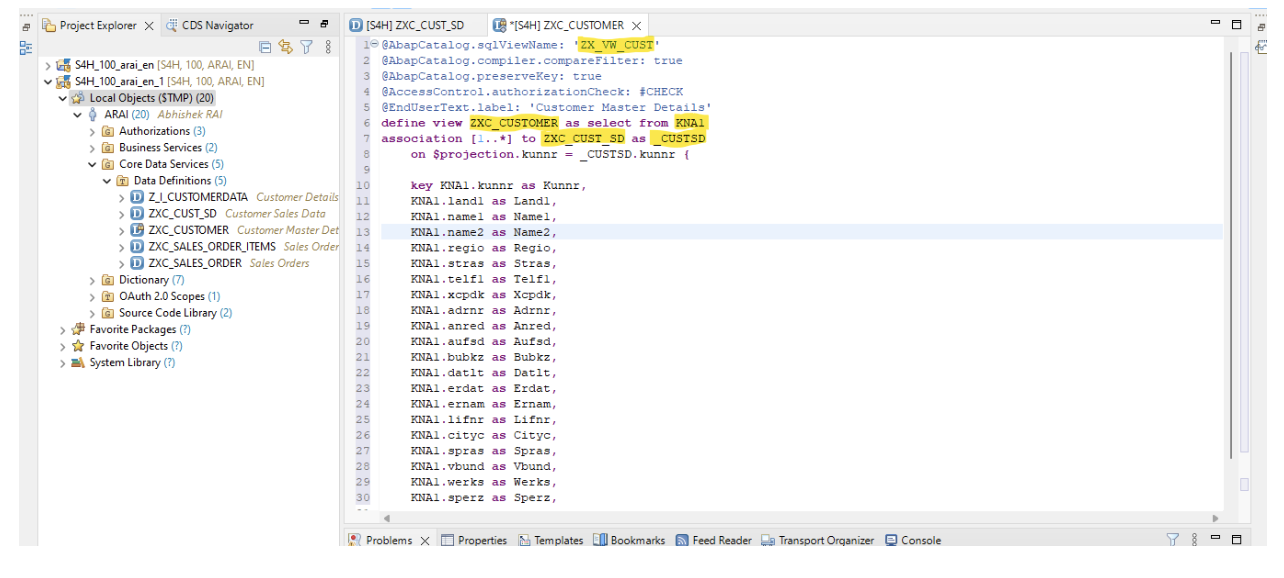
Task: Open the Bookmarks view tab
Action: [x=629, y=540]
